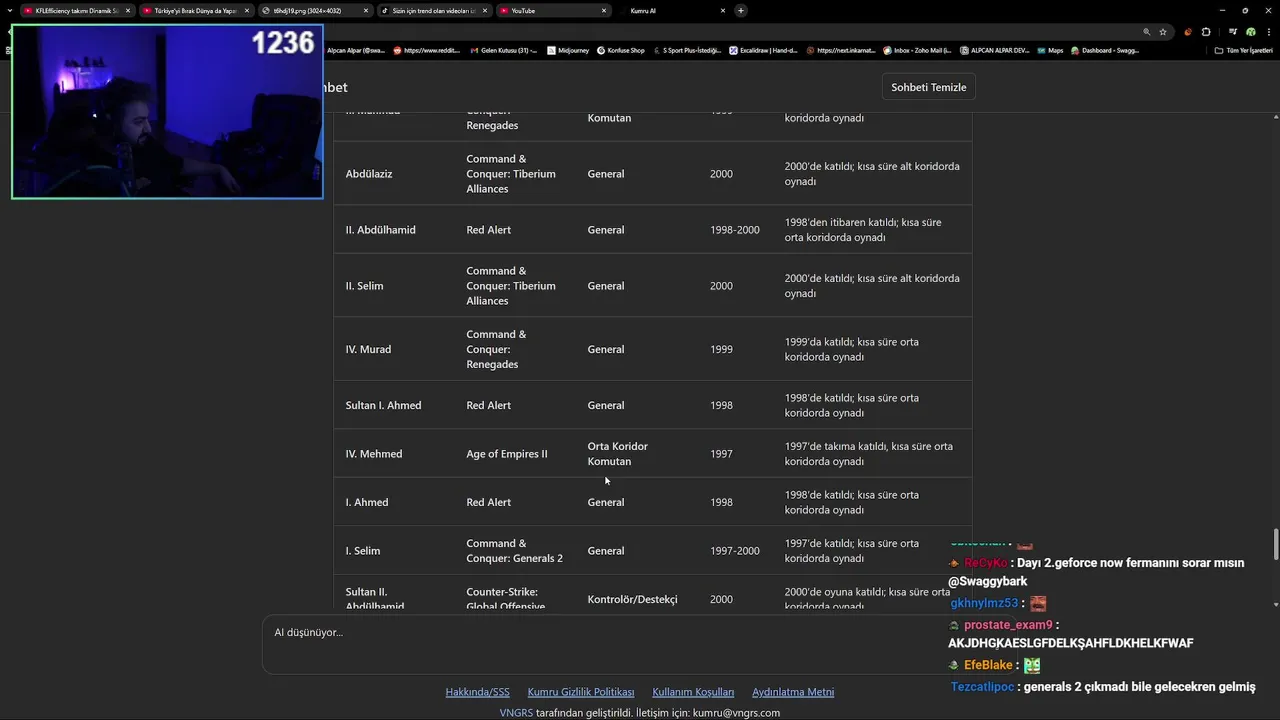The width and height of the screenshot is (1280, 720).
Task: Open a new browser tab
Action: [x=741, y=11]
